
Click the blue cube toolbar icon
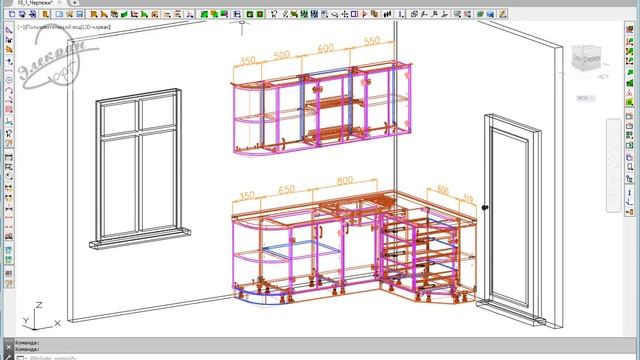point(490,14)
